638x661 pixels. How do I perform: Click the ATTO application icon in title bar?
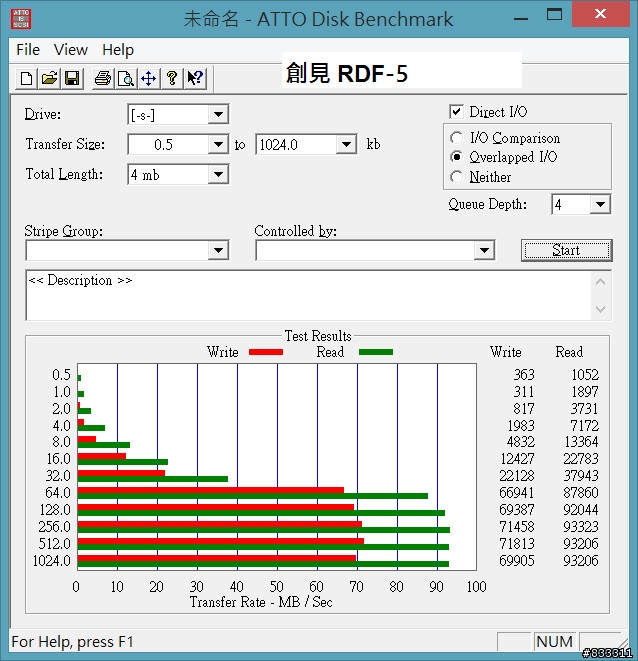21,19
